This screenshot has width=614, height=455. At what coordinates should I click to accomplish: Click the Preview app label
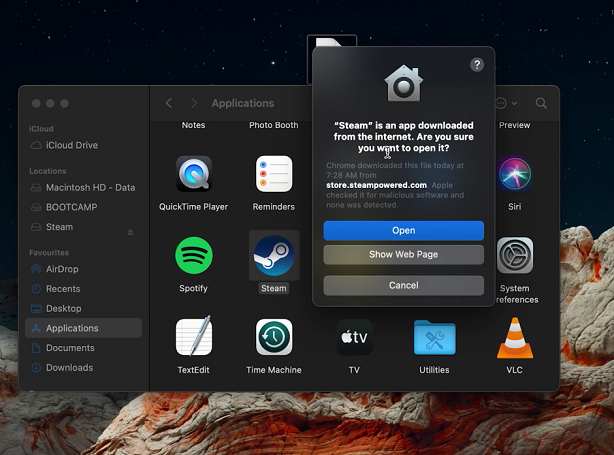click(515, 125)
